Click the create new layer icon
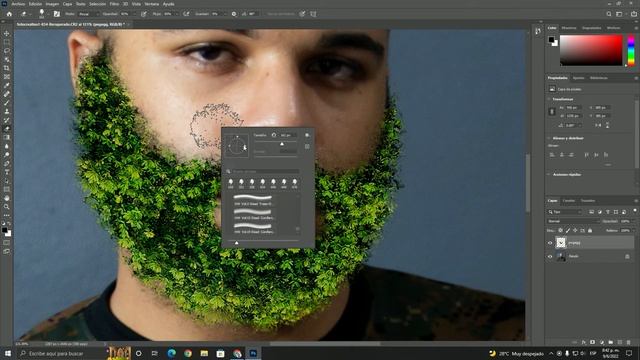Viewport: 640px width, 360px height. 620,342
